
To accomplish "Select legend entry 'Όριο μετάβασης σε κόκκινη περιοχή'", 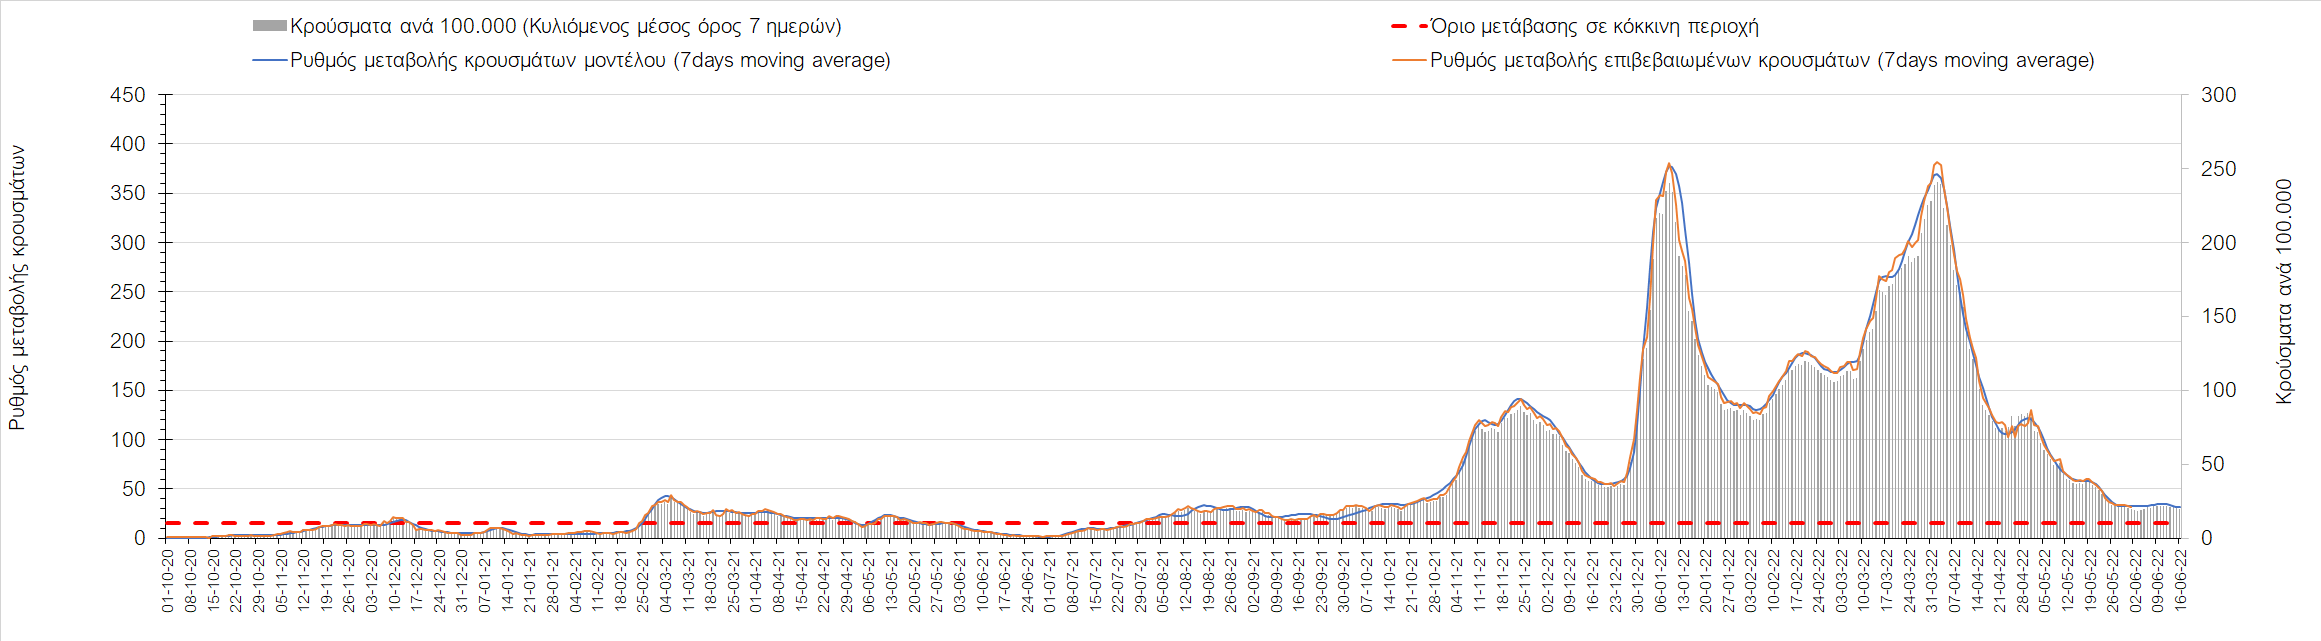I will point(1594,26).
